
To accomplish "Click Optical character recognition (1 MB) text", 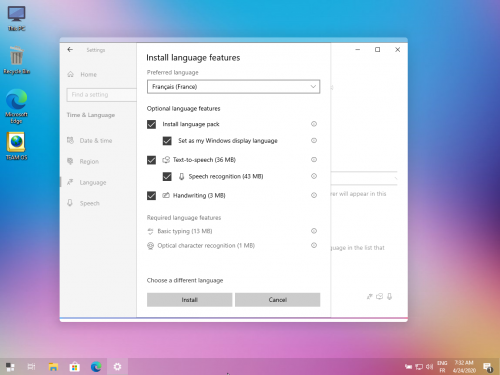I will (206, 246).
